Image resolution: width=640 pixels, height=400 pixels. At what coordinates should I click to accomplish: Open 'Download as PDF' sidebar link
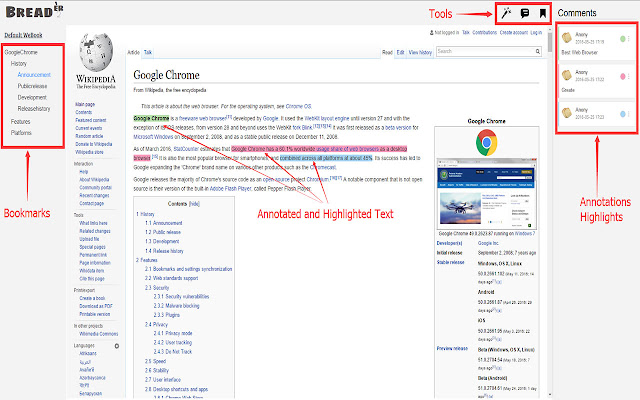[96, 306]
